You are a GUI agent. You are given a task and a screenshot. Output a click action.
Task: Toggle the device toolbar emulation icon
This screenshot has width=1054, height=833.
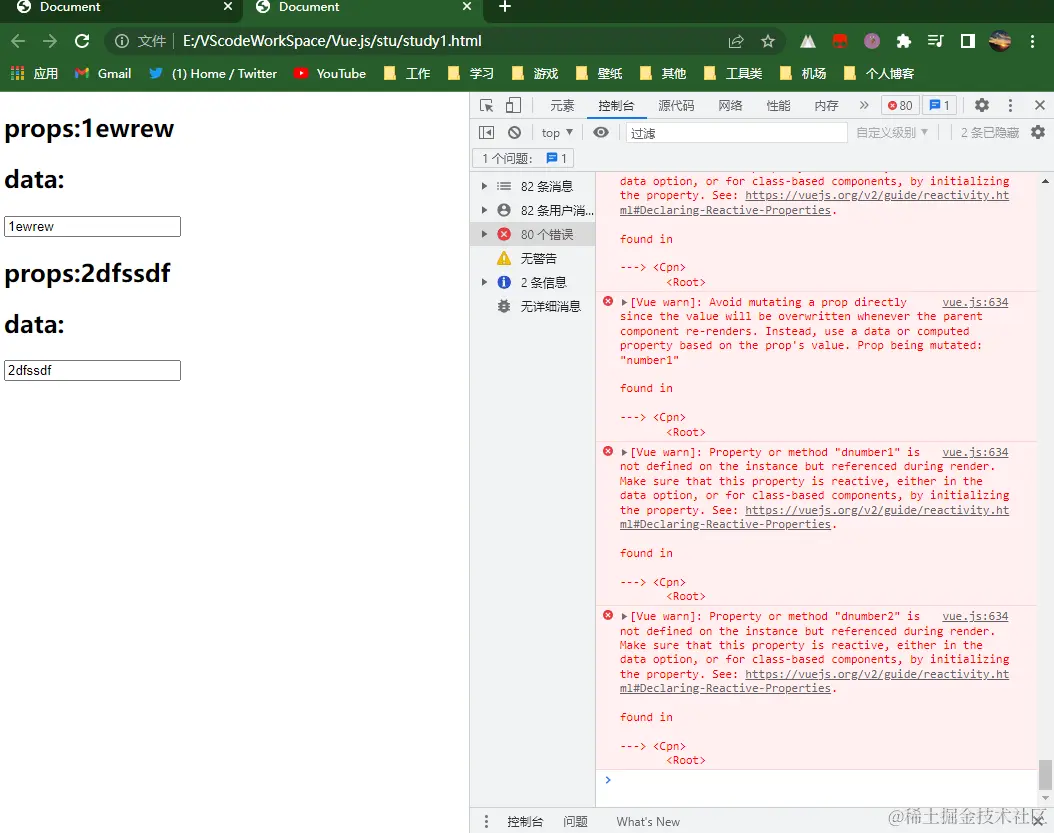click(513, 106)
